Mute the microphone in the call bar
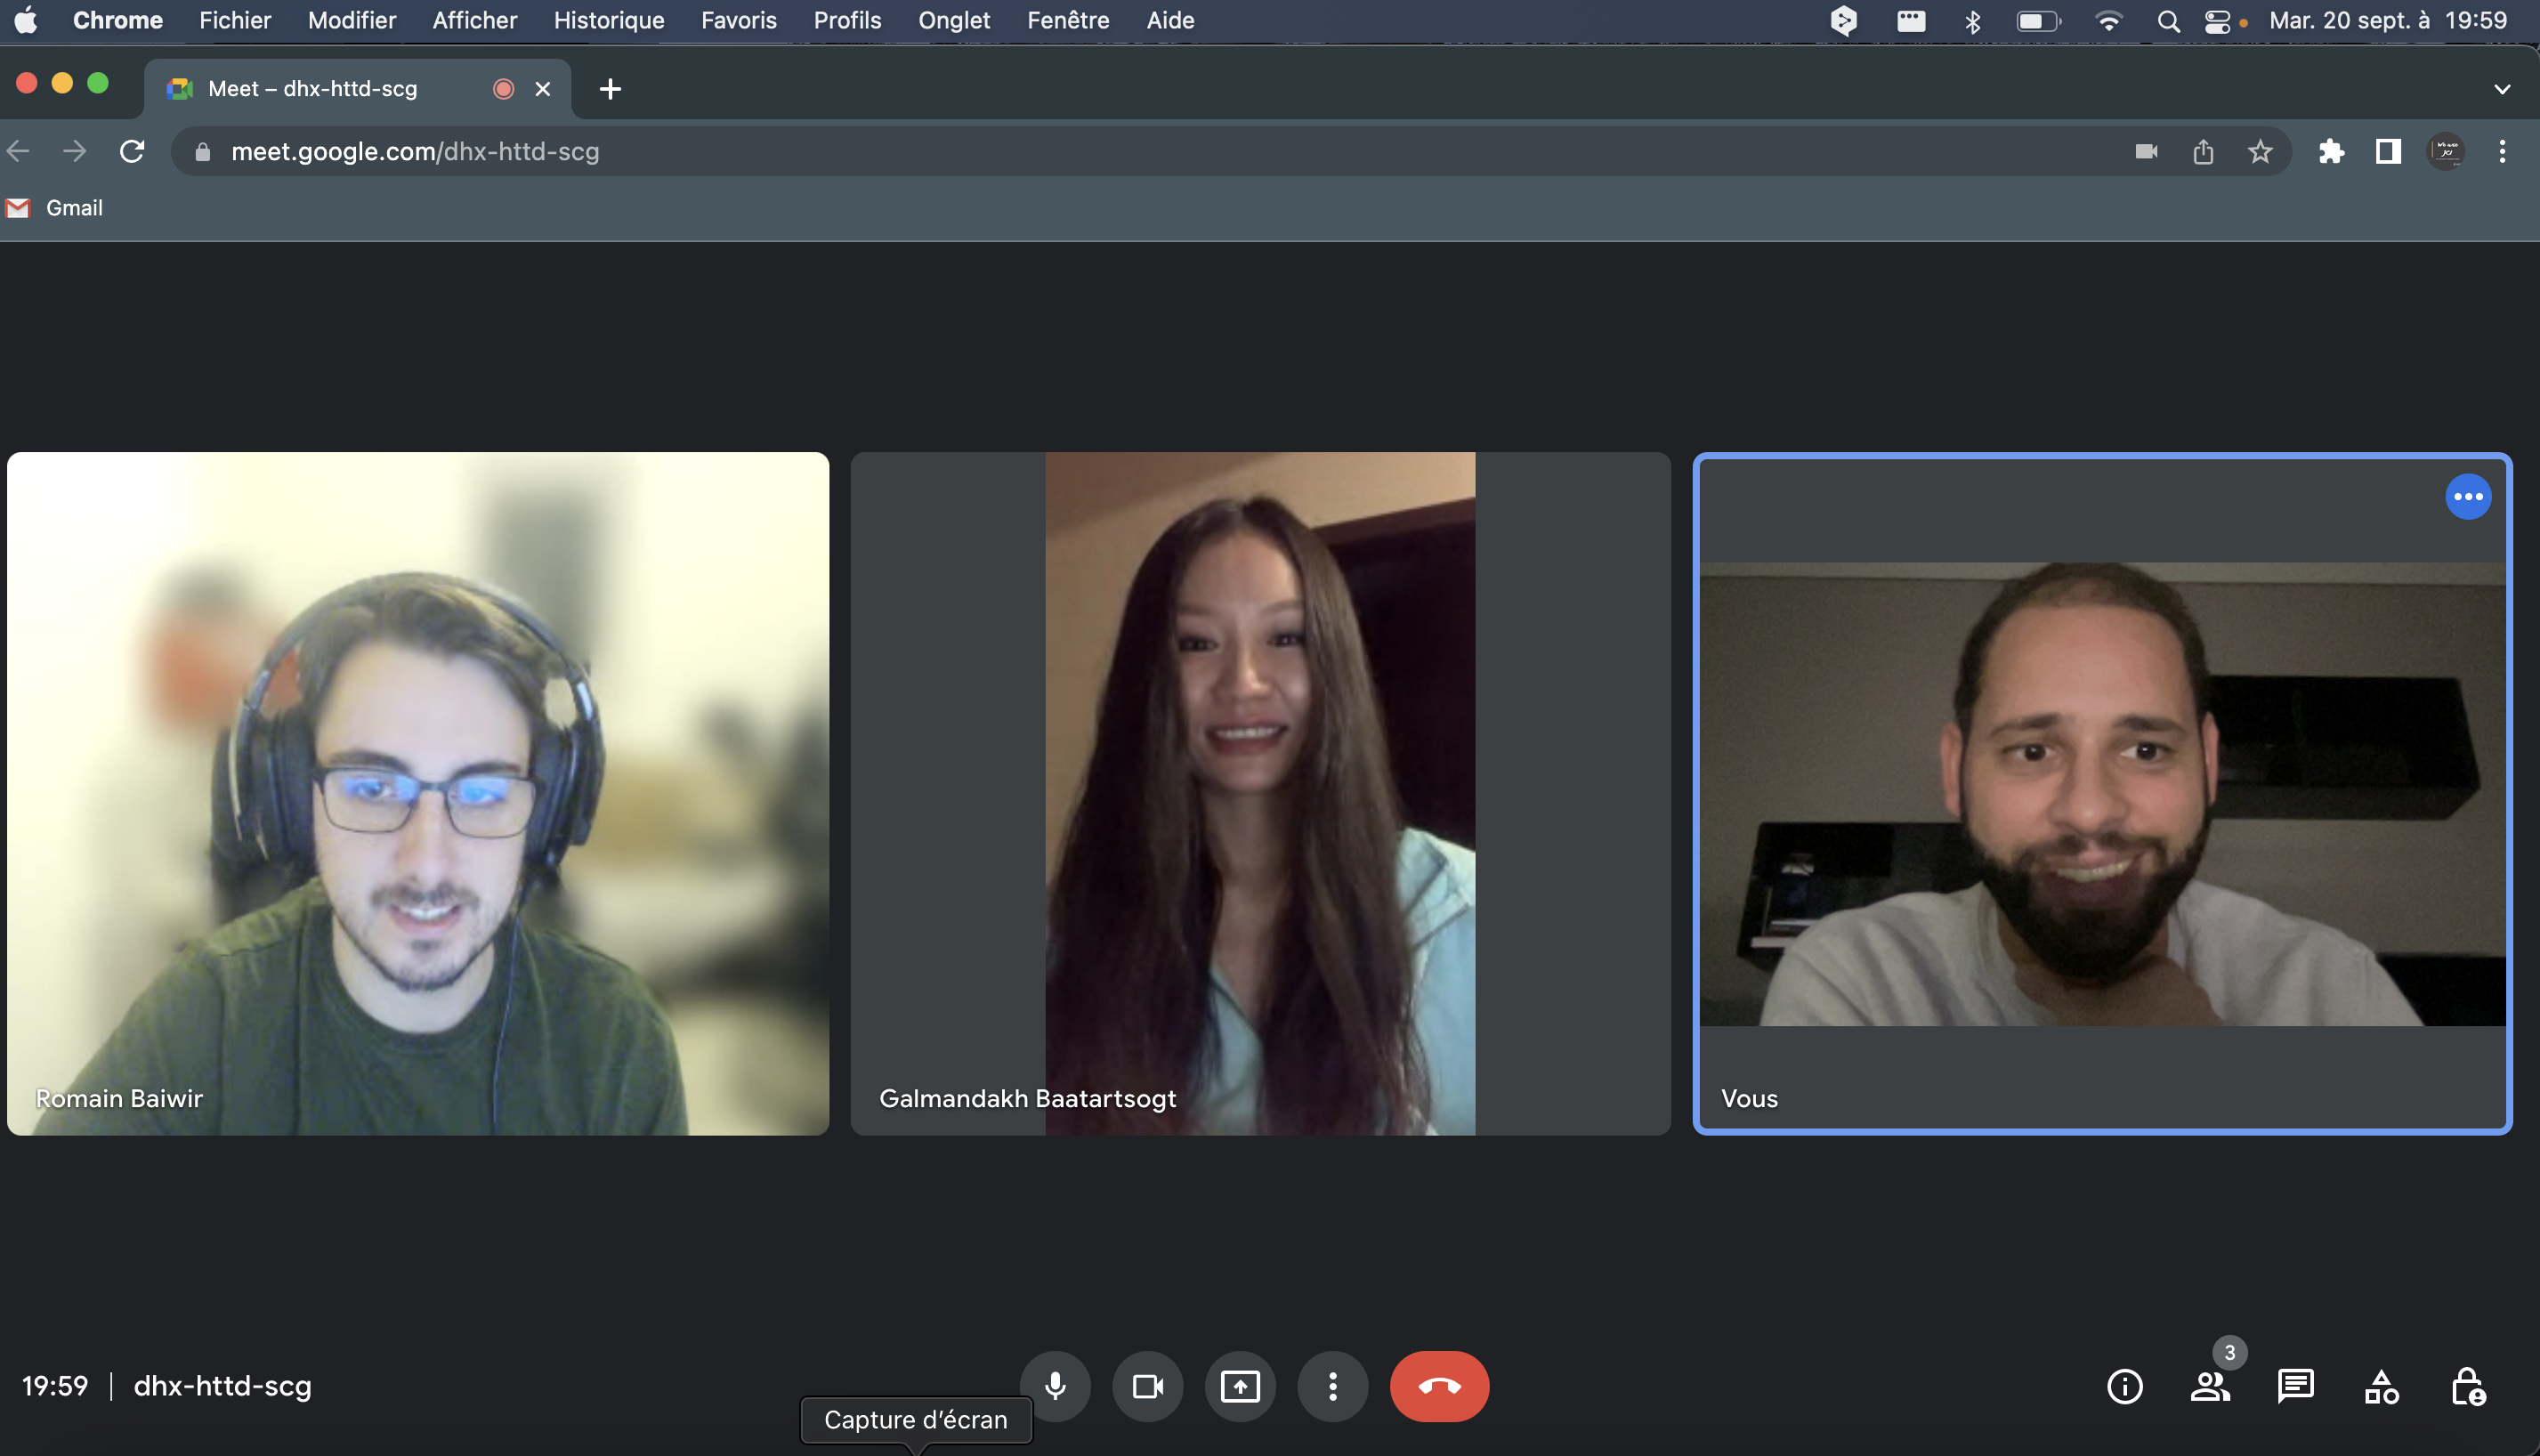The image size is (2540, 1456). point(1055,1386)
